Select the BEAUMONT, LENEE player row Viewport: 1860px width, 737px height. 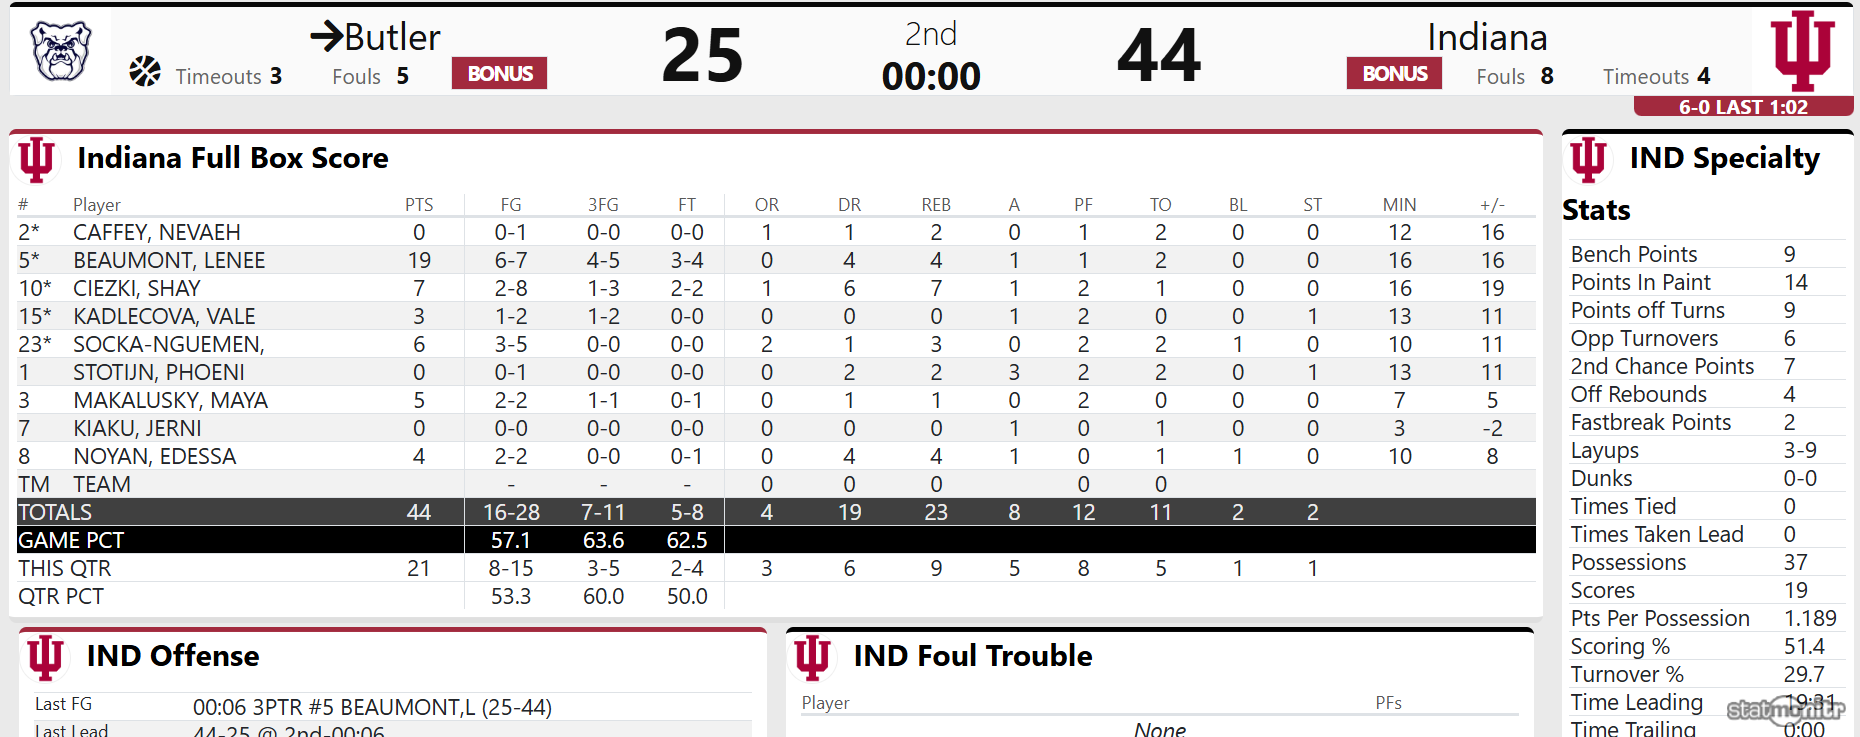[x=169, y=261]
